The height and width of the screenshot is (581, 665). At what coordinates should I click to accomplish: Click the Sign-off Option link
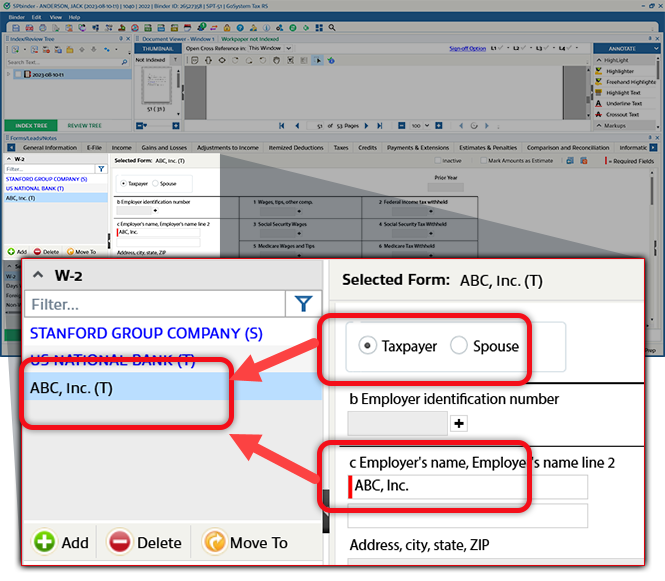tap(467, 48)
